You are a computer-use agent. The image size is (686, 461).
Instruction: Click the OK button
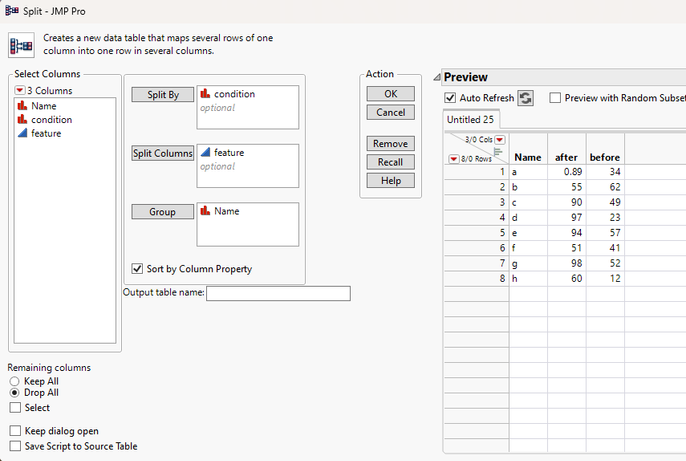tap(390, 94)
